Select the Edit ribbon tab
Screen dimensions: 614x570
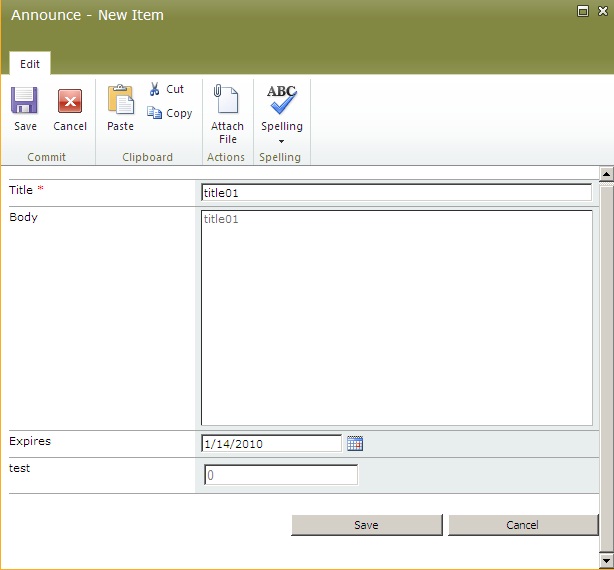(30, 64)
